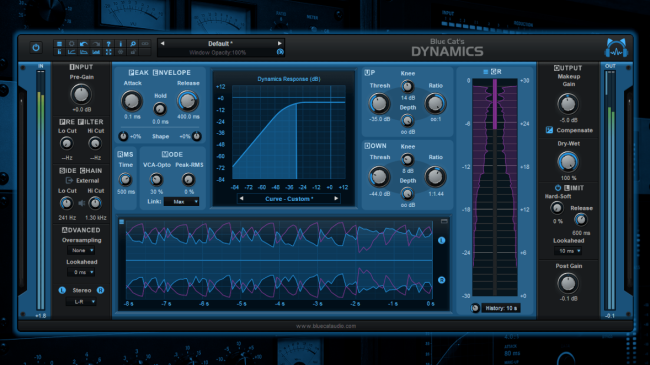Toggle the meters display icon in second toolbar row
The height and width of the screenshot is (365, 650).
tap(59, 52)
